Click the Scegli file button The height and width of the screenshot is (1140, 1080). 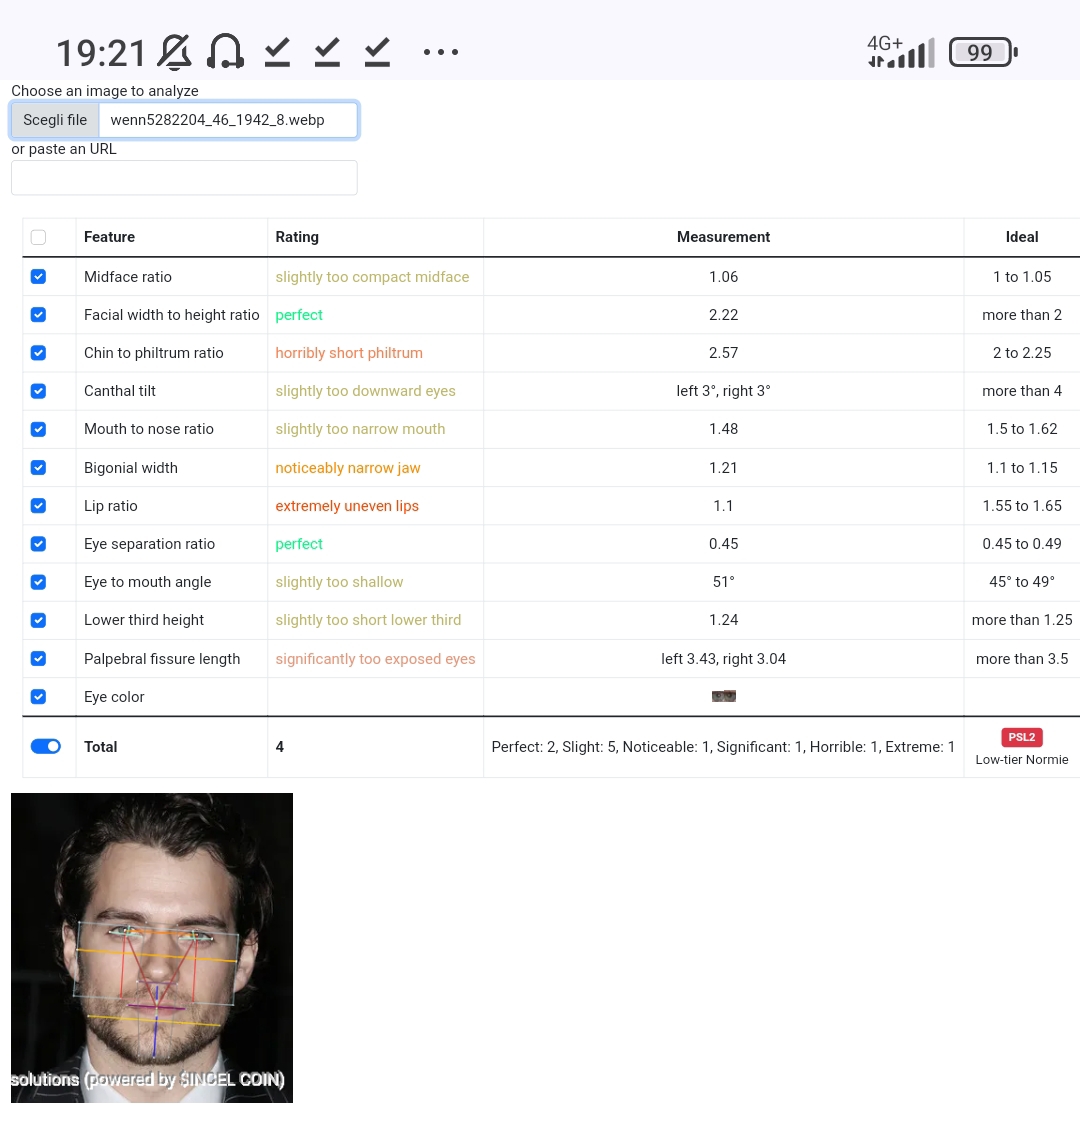tap(55, 120)
